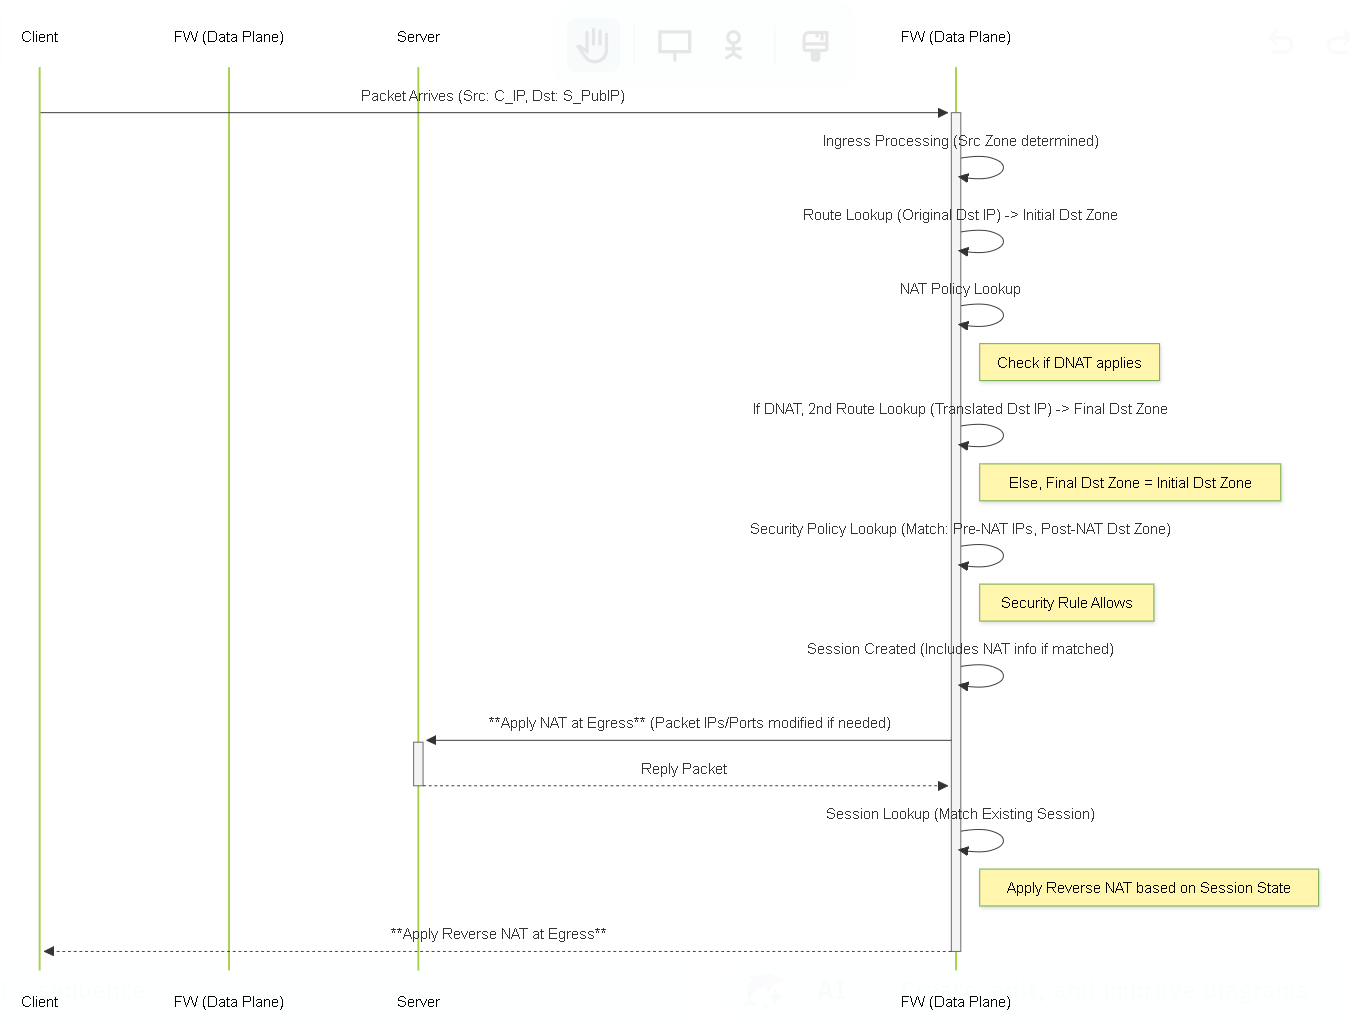Click the 'NAT Policy Lookup' message
1350x1036 pixels.
[960, 289]
